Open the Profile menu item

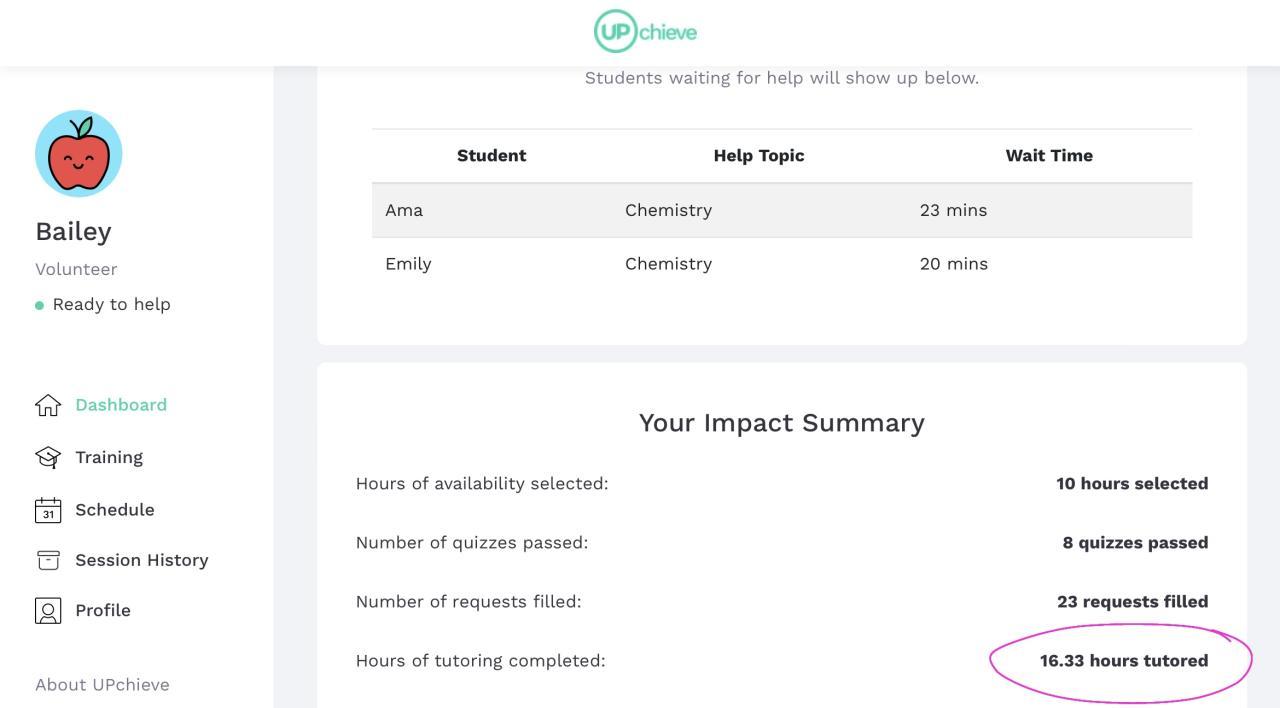[103, 611]
